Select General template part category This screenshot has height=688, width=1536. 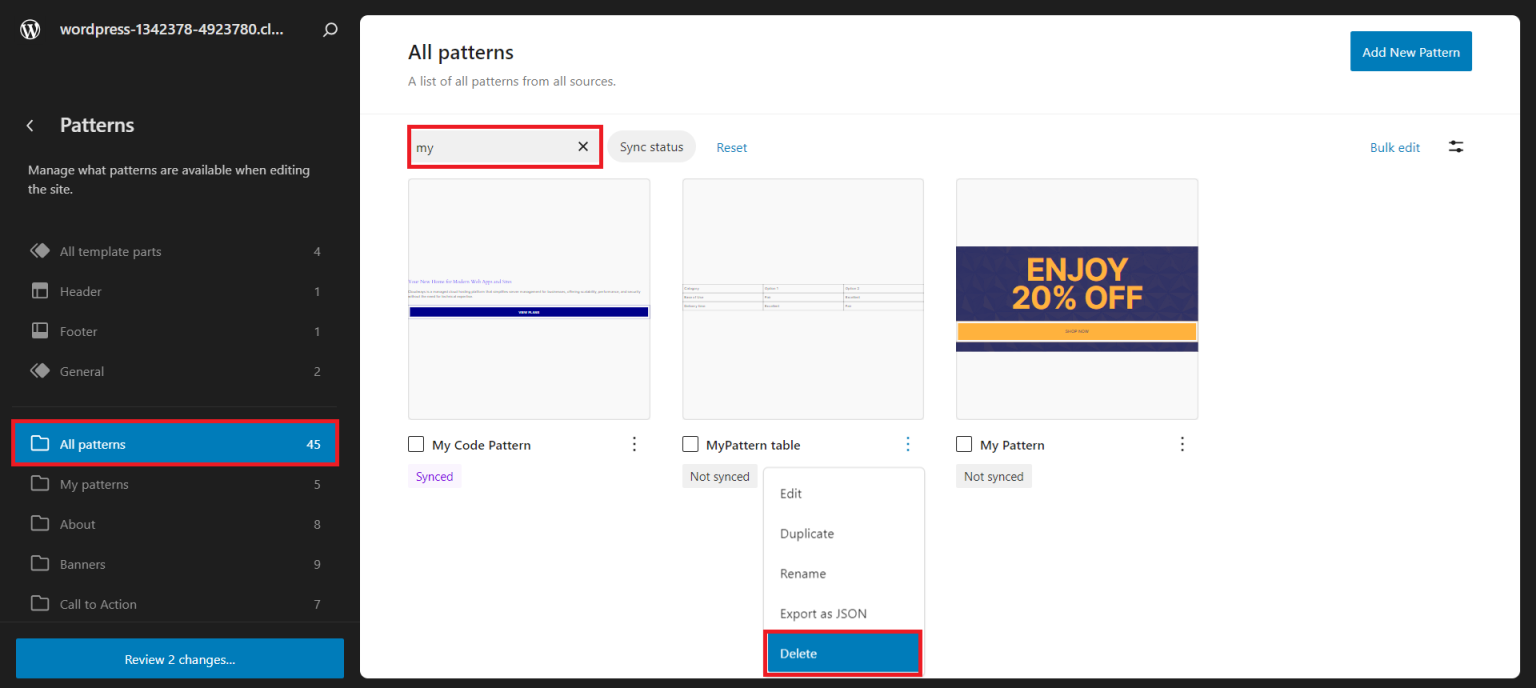tap(176, 371)
